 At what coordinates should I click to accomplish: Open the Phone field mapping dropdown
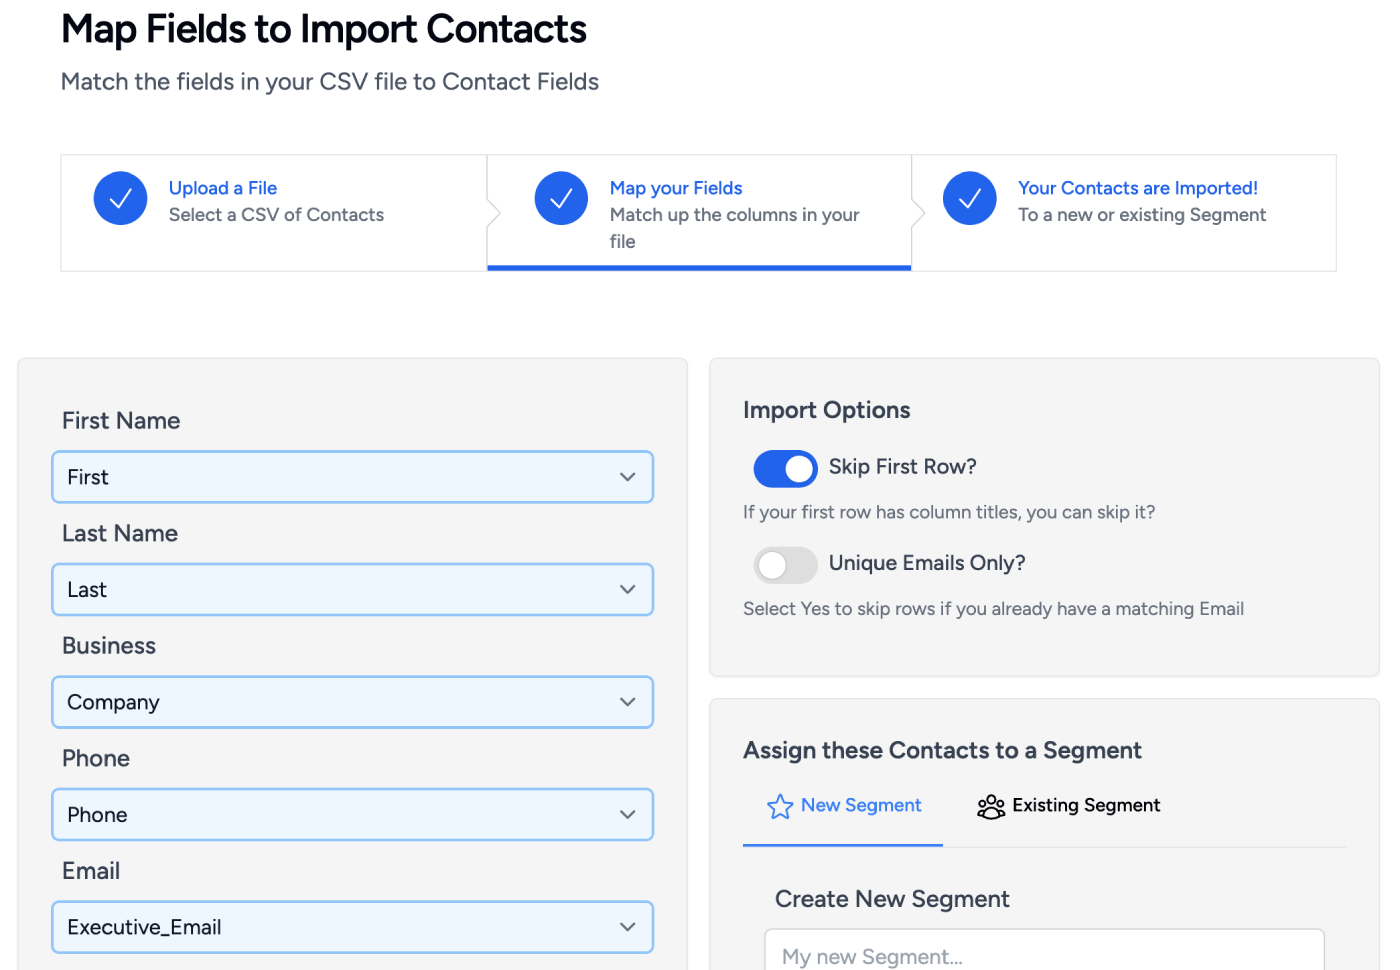pos(352,815)
